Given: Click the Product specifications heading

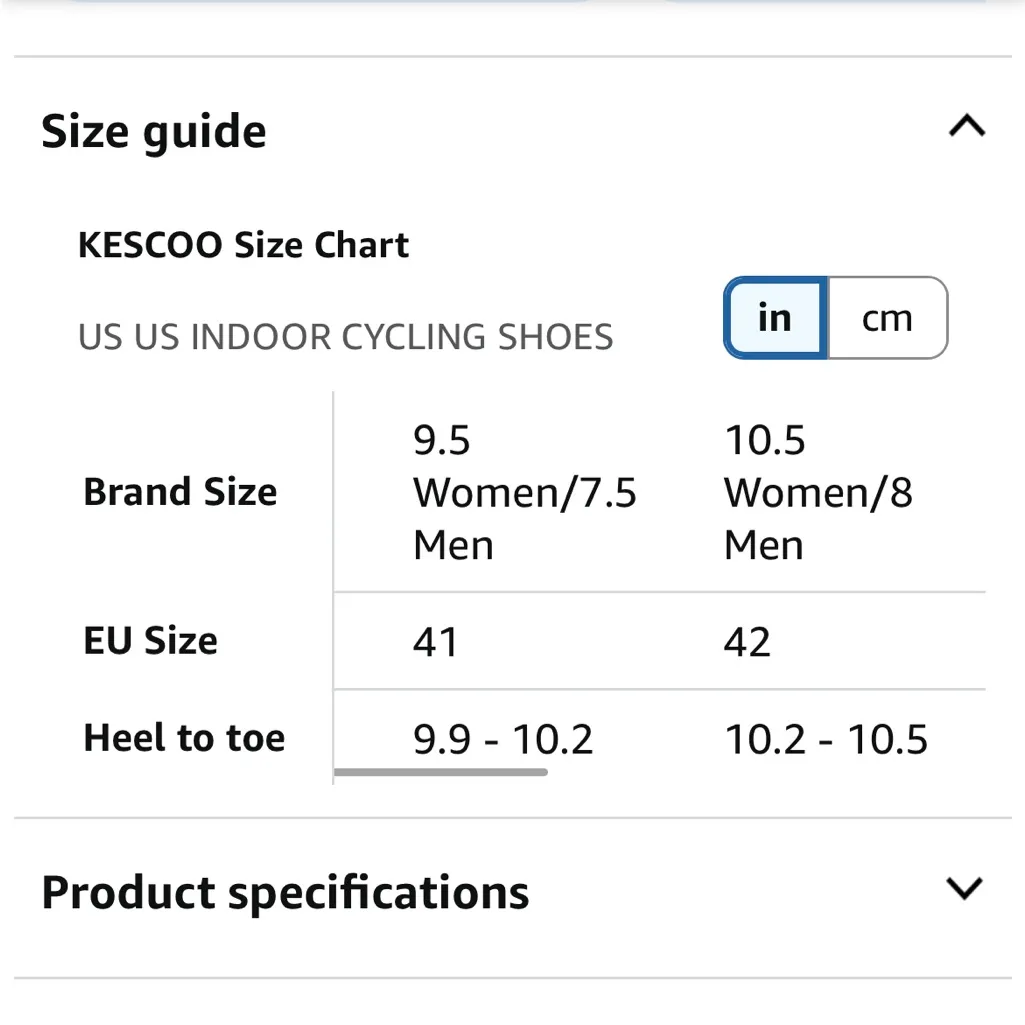Looking at the screenshot, I should click(283, 891).
